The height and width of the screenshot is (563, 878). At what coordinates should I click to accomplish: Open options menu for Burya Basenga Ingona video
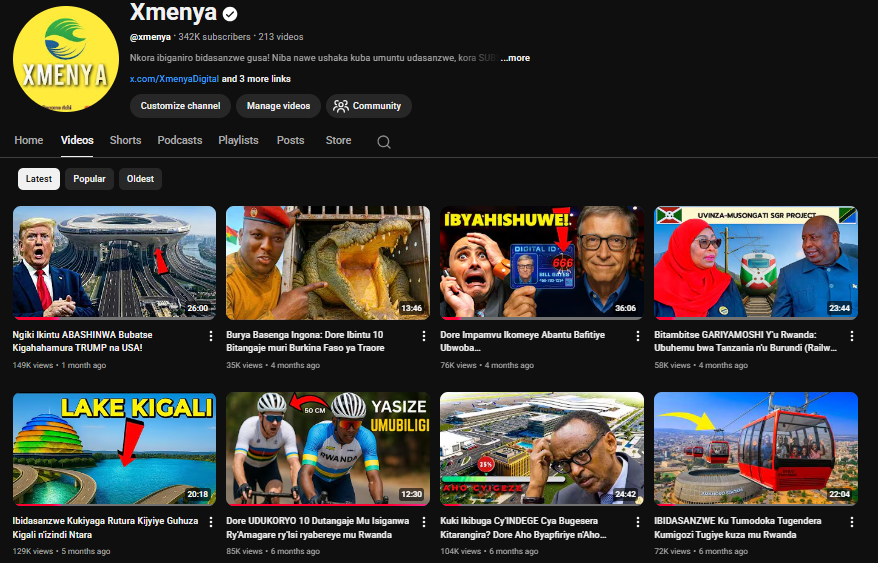coord(424,336)
